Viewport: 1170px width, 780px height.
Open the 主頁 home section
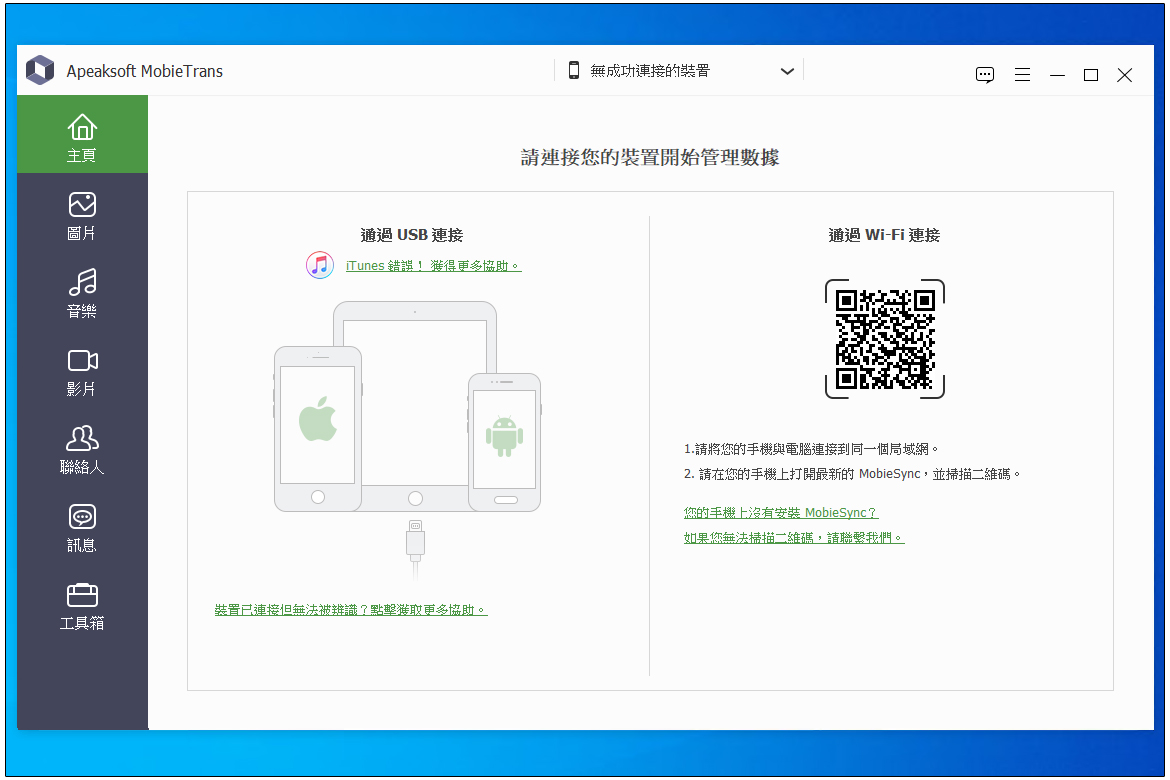pyautogui.click(x=82, y=135)
